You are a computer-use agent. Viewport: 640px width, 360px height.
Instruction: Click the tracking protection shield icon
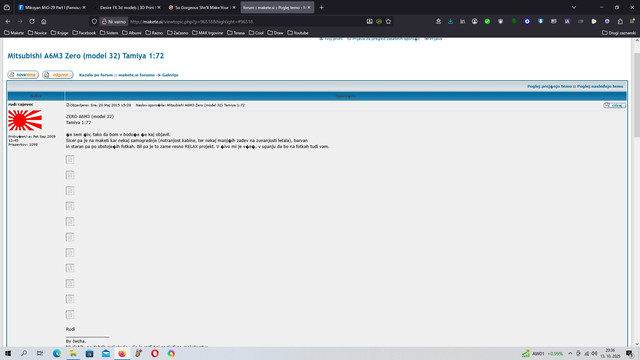[94, 21]
